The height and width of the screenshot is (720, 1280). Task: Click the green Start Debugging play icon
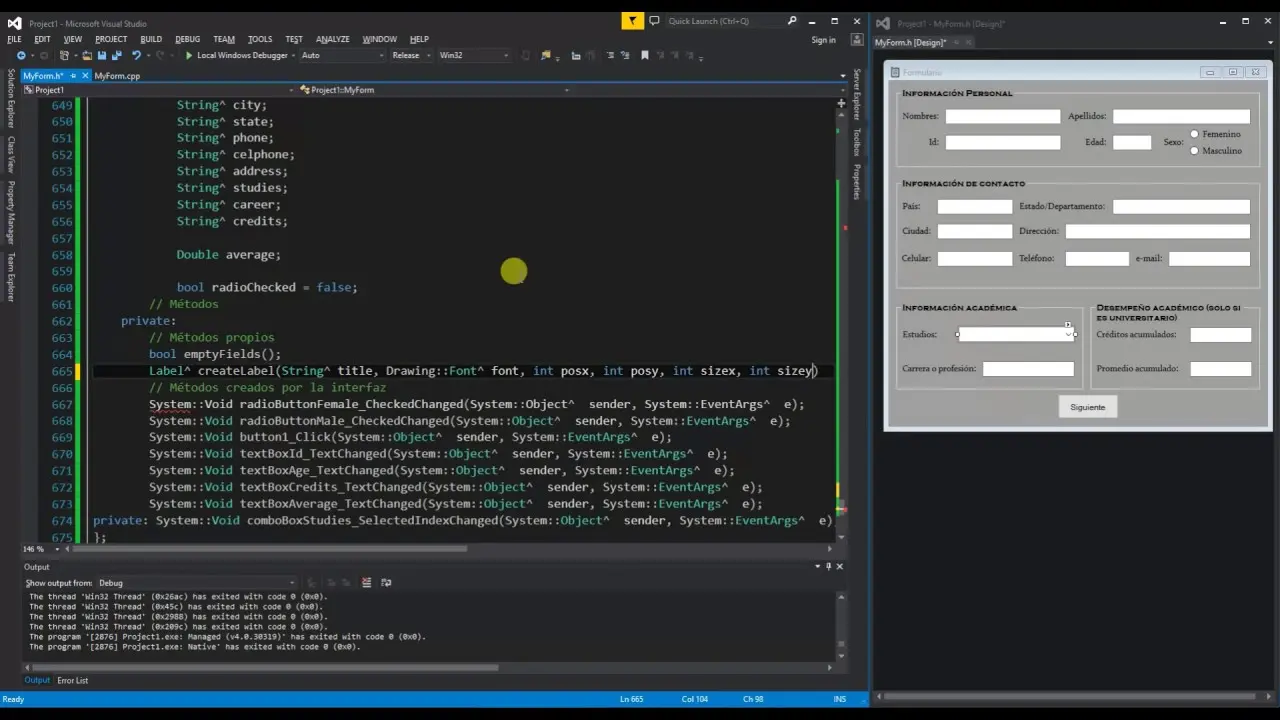[x=188, y=56]
